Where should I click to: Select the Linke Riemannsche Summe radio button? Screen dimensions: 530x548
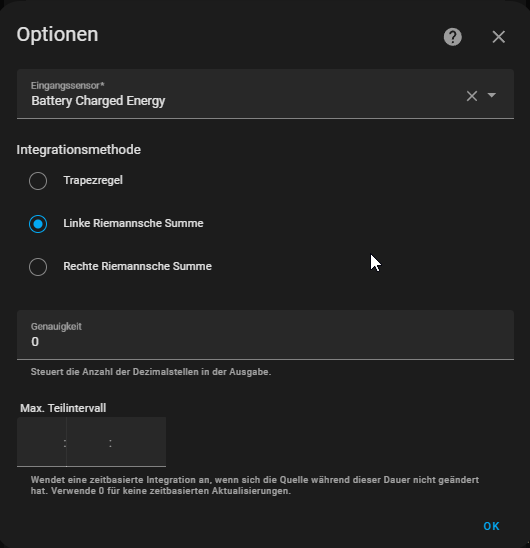tap(38, 224)
